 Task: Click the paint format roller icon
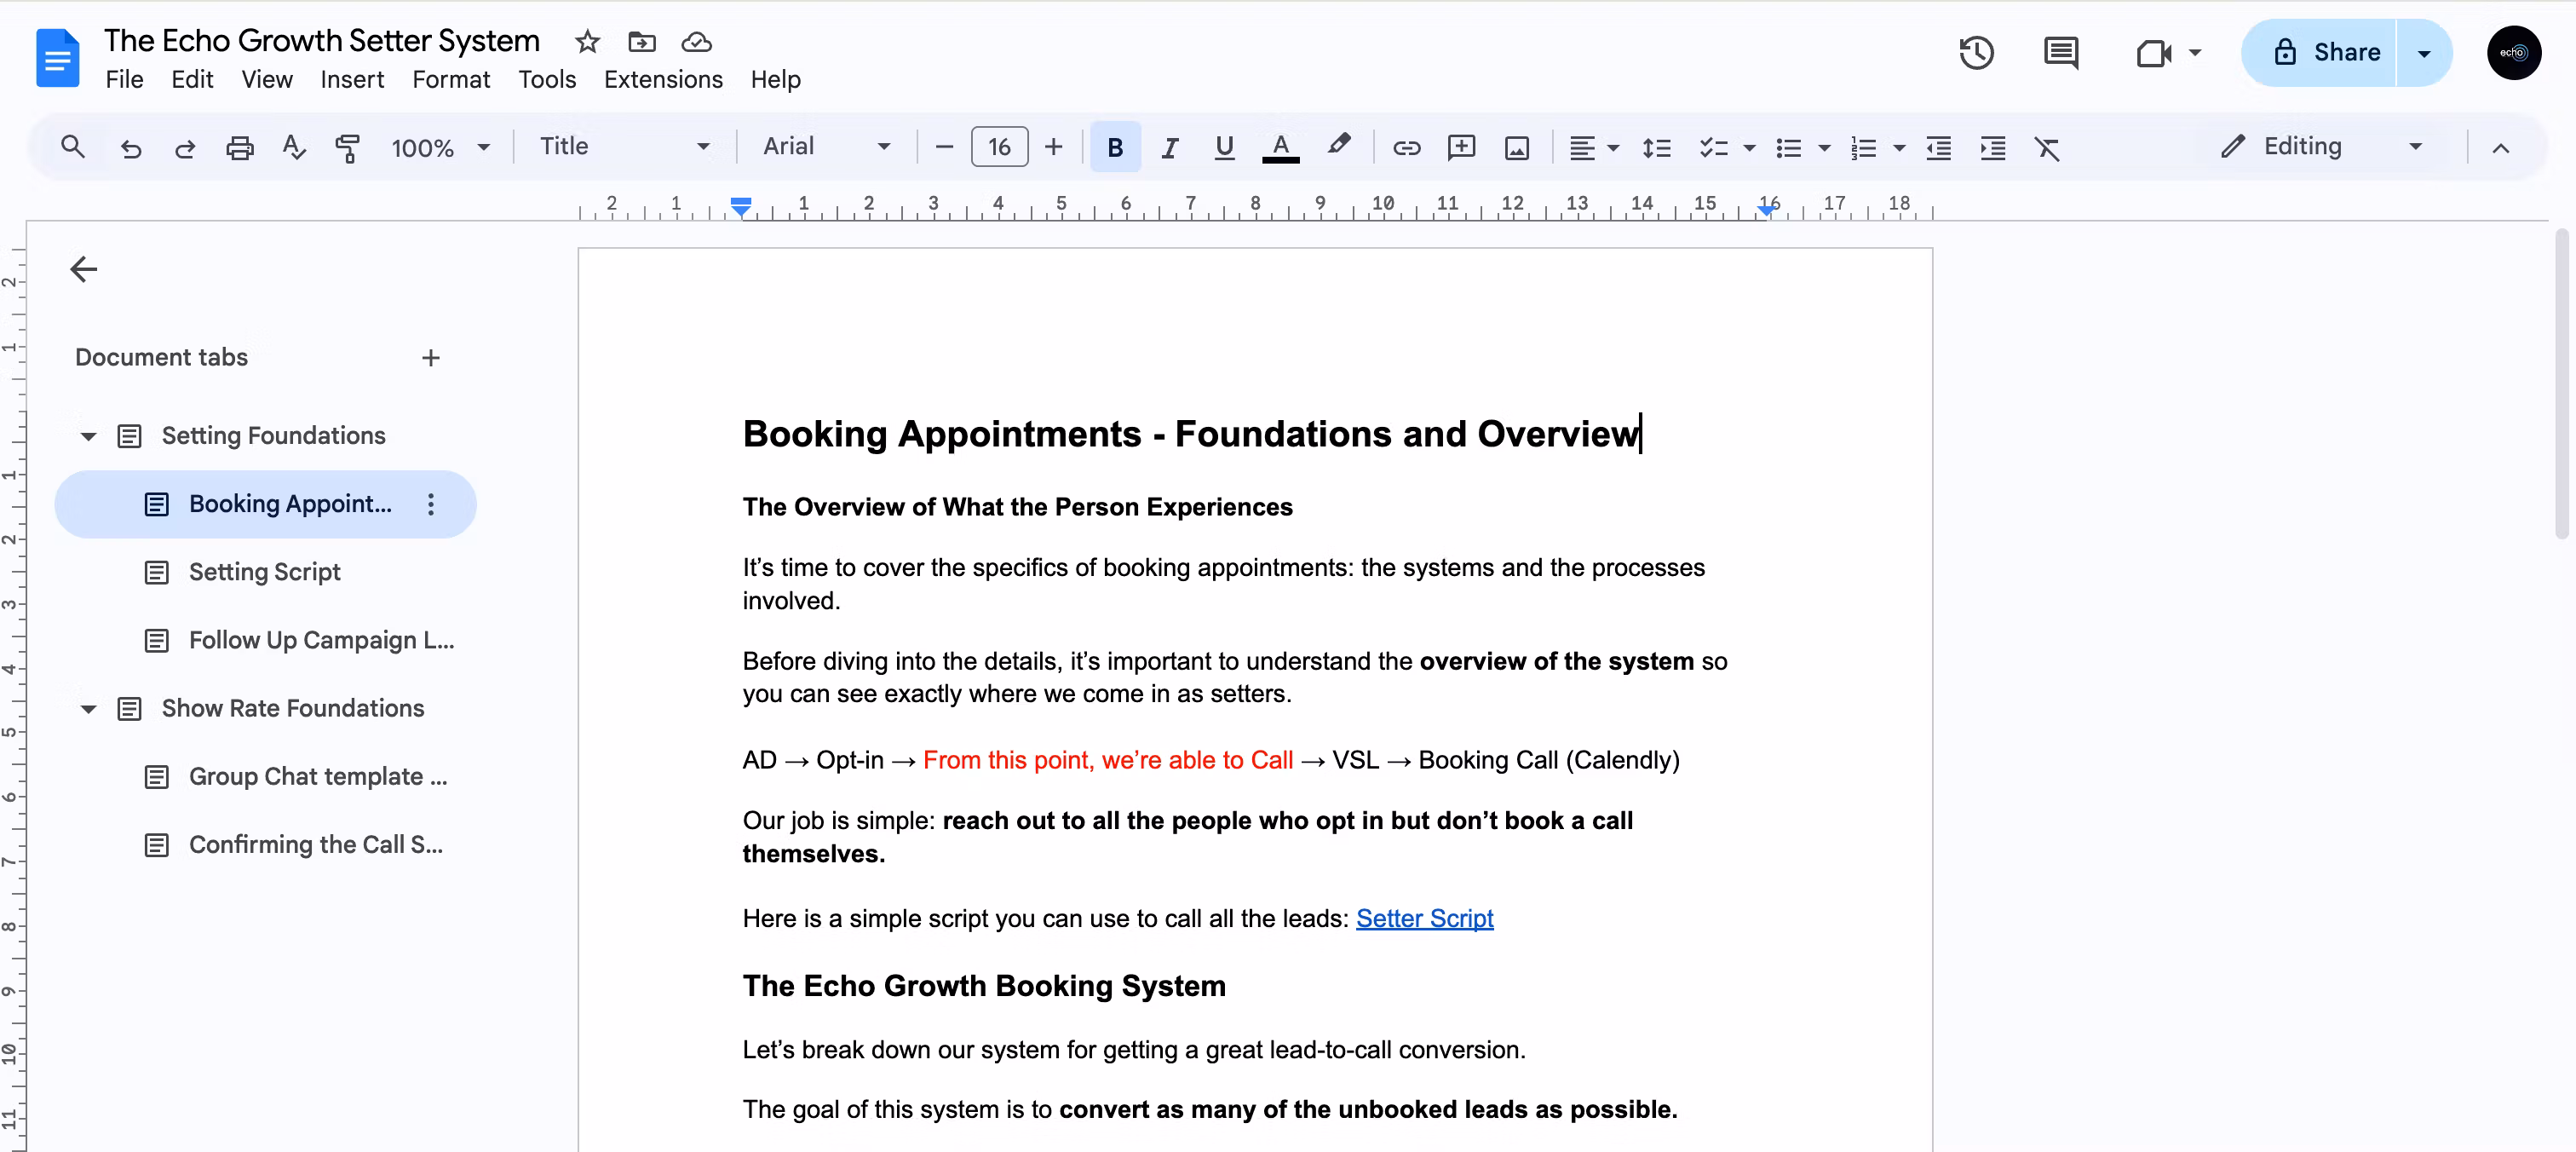click(347, 147)
